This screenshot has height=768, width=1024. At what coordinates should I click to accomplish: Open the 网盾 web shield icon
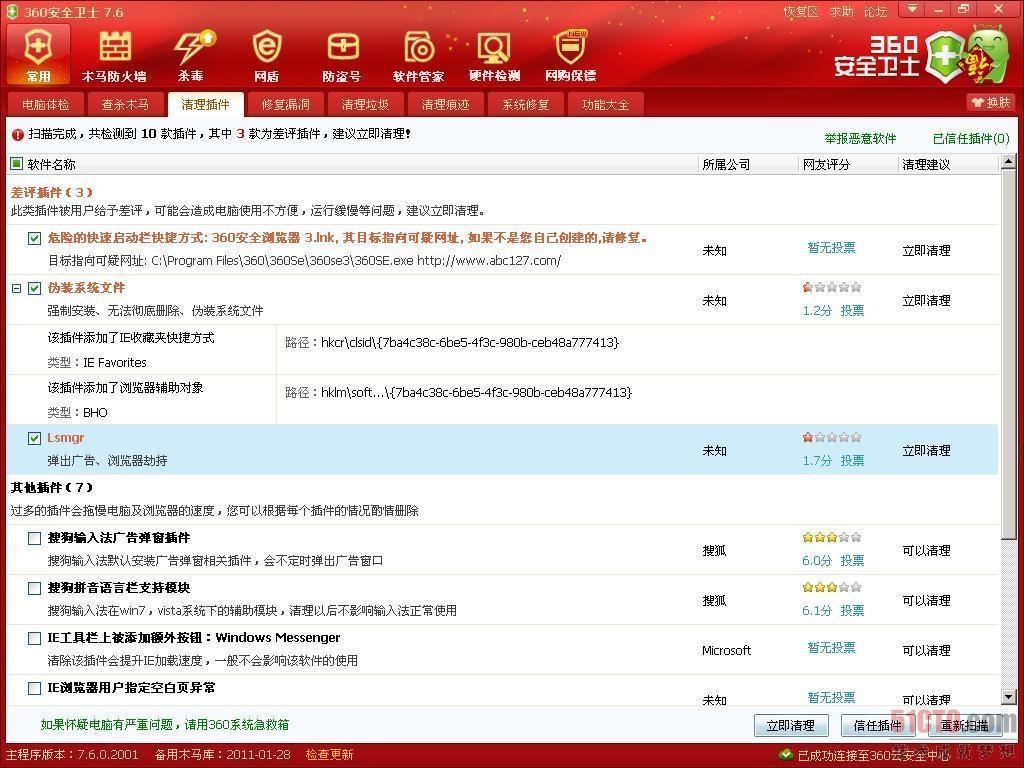coord(266,55)
